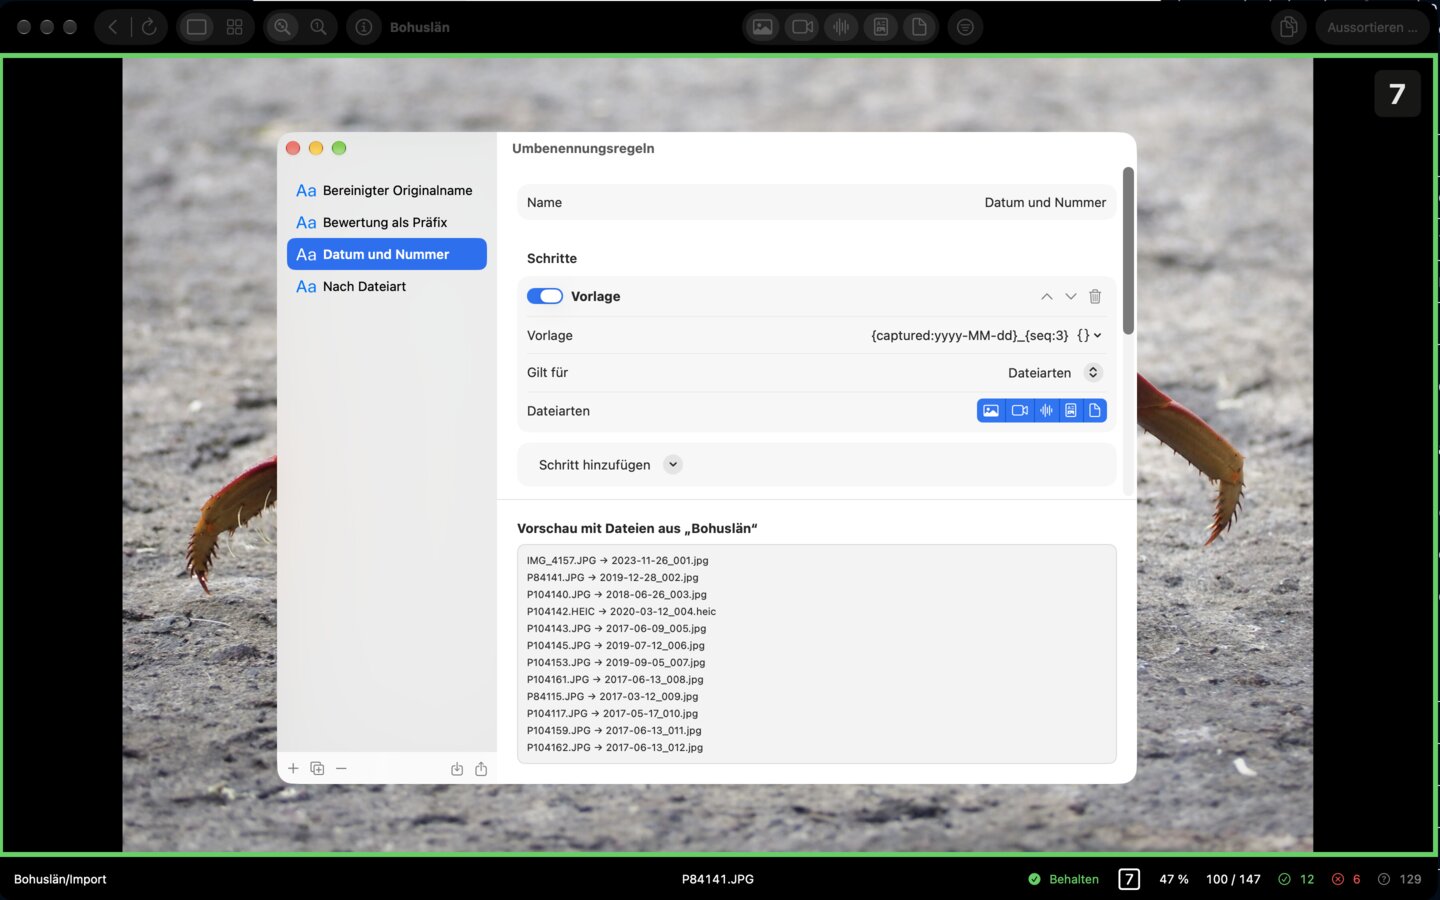Image resolution: width=1440 pixels, height=900 pixels.
Task: Toggle other documents type in Dateiarten row
Action: [x=1095, y=410]
